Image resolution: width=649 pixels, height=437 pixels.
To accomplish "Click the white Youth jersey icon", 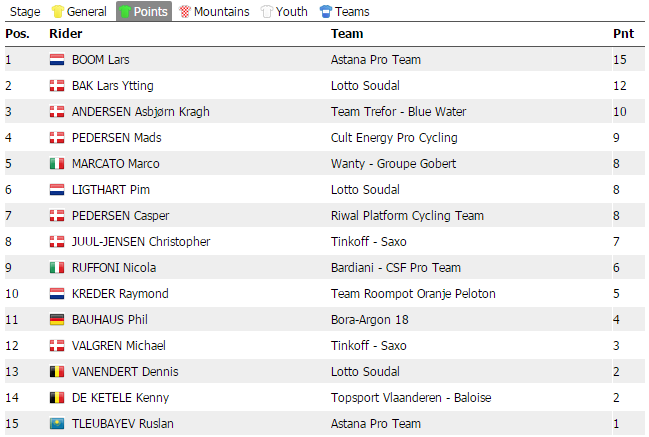I will coord(267,12).
